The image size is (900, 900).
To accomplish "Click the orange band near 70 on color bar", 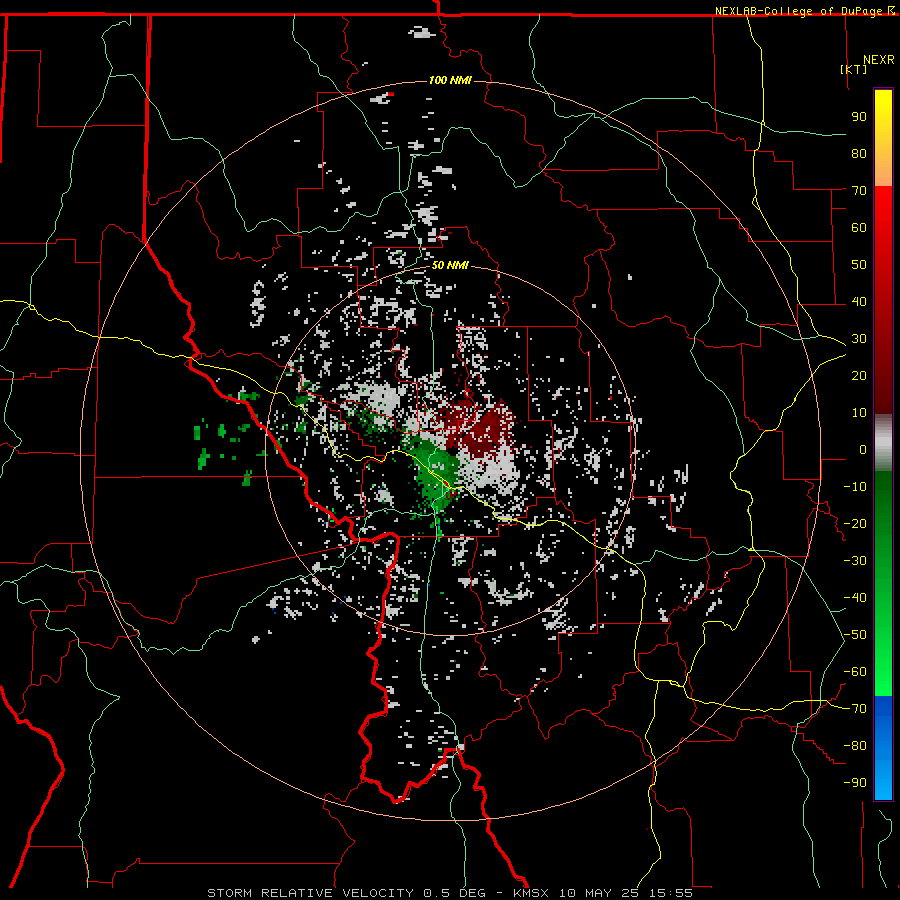I will [883, 169].
